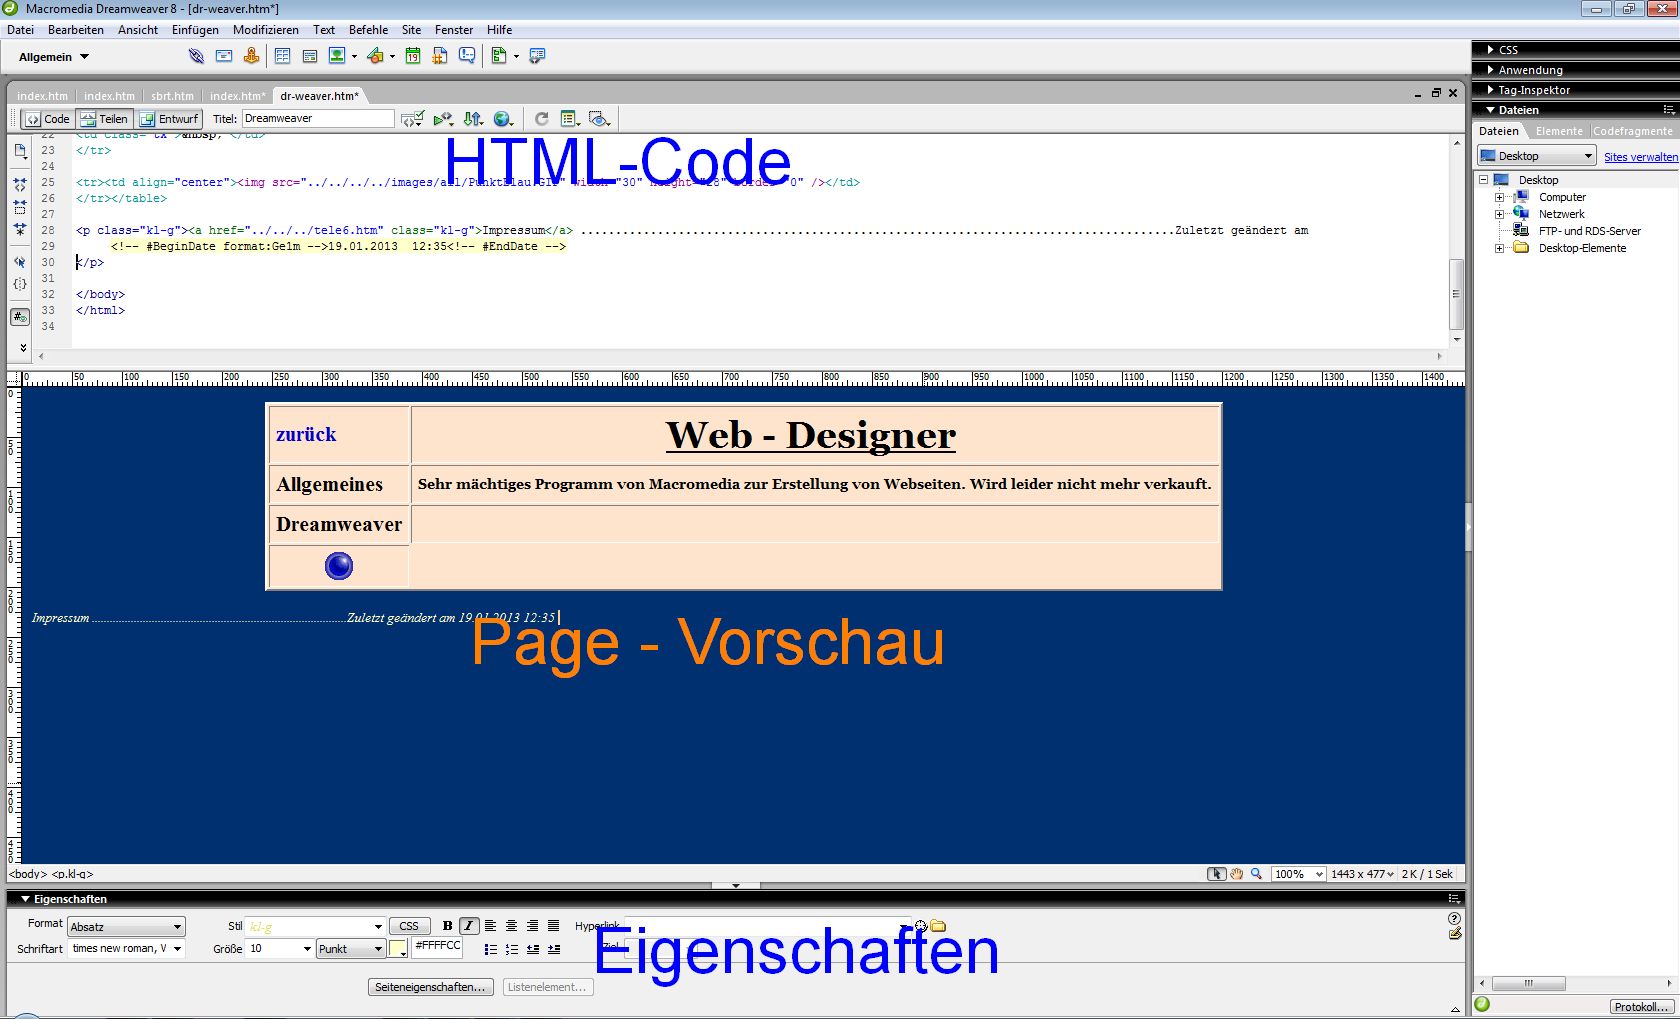Open the text color swatch picker
The width and height of the screenshot is (1680, 1019).
pyautogui.click(x=398, y=948)
